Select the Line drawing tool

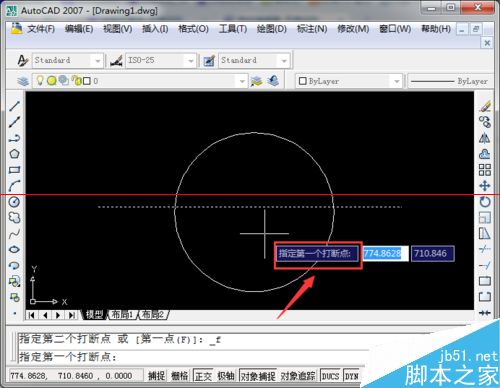pyautogui.click(x=14, y=106)
